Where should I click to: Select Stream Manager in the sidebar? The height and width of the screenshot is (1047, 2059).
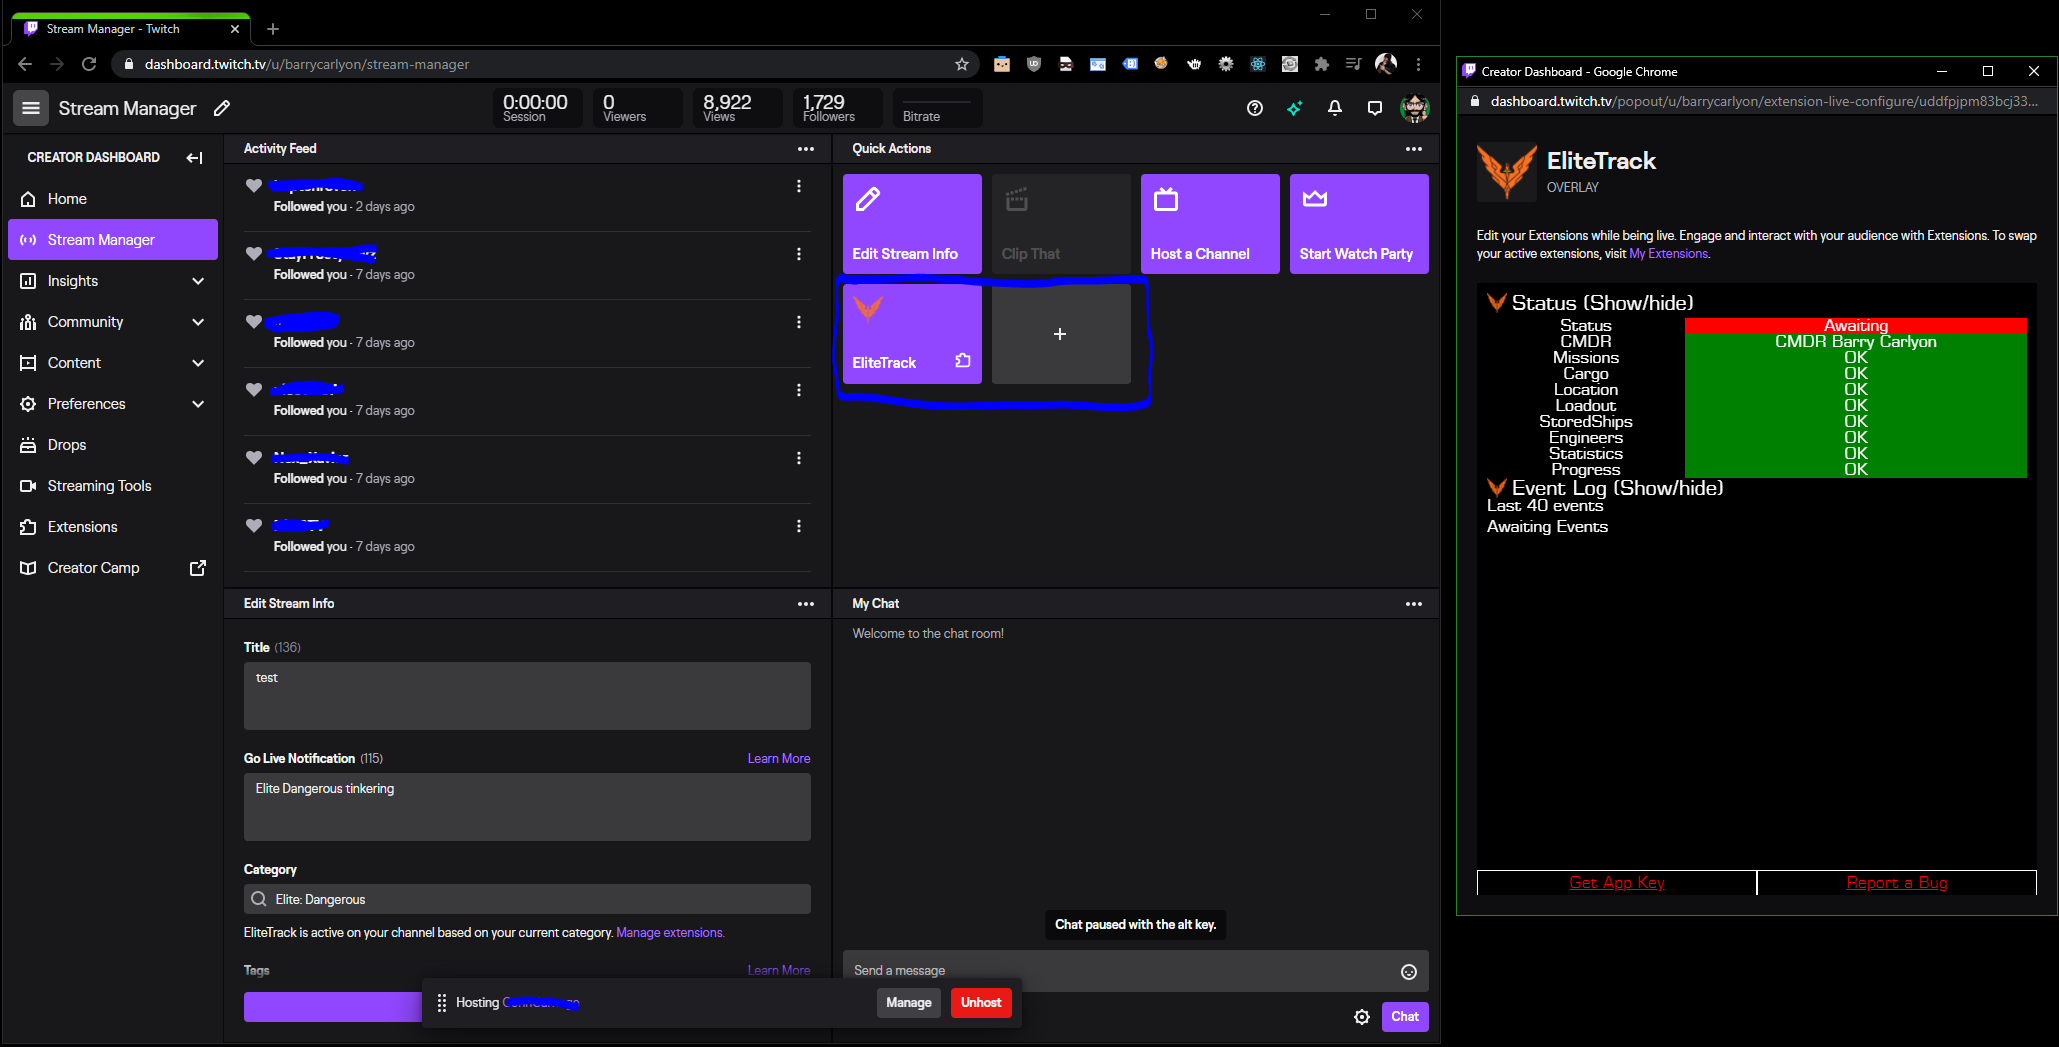point(113,240)
